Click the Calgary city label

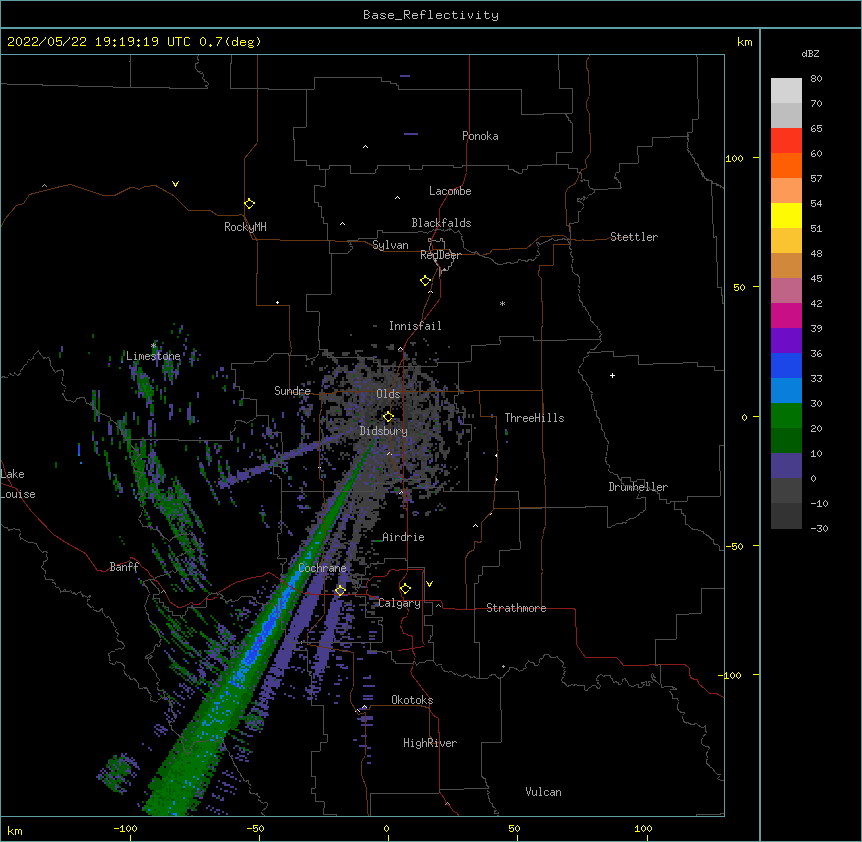tap(400, 603)
